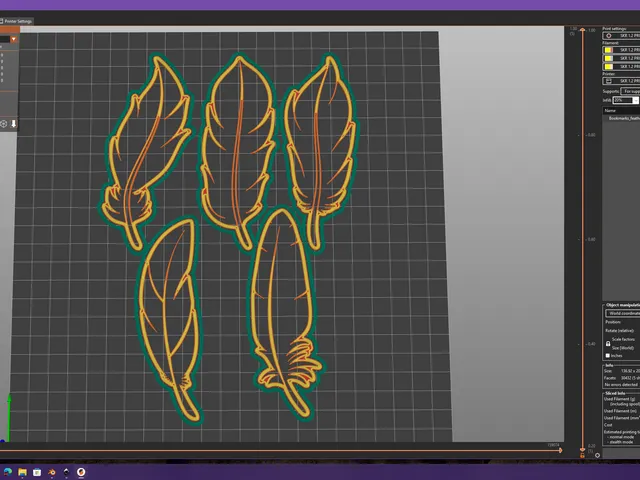Click first filament color swatch

pos(608,50)
